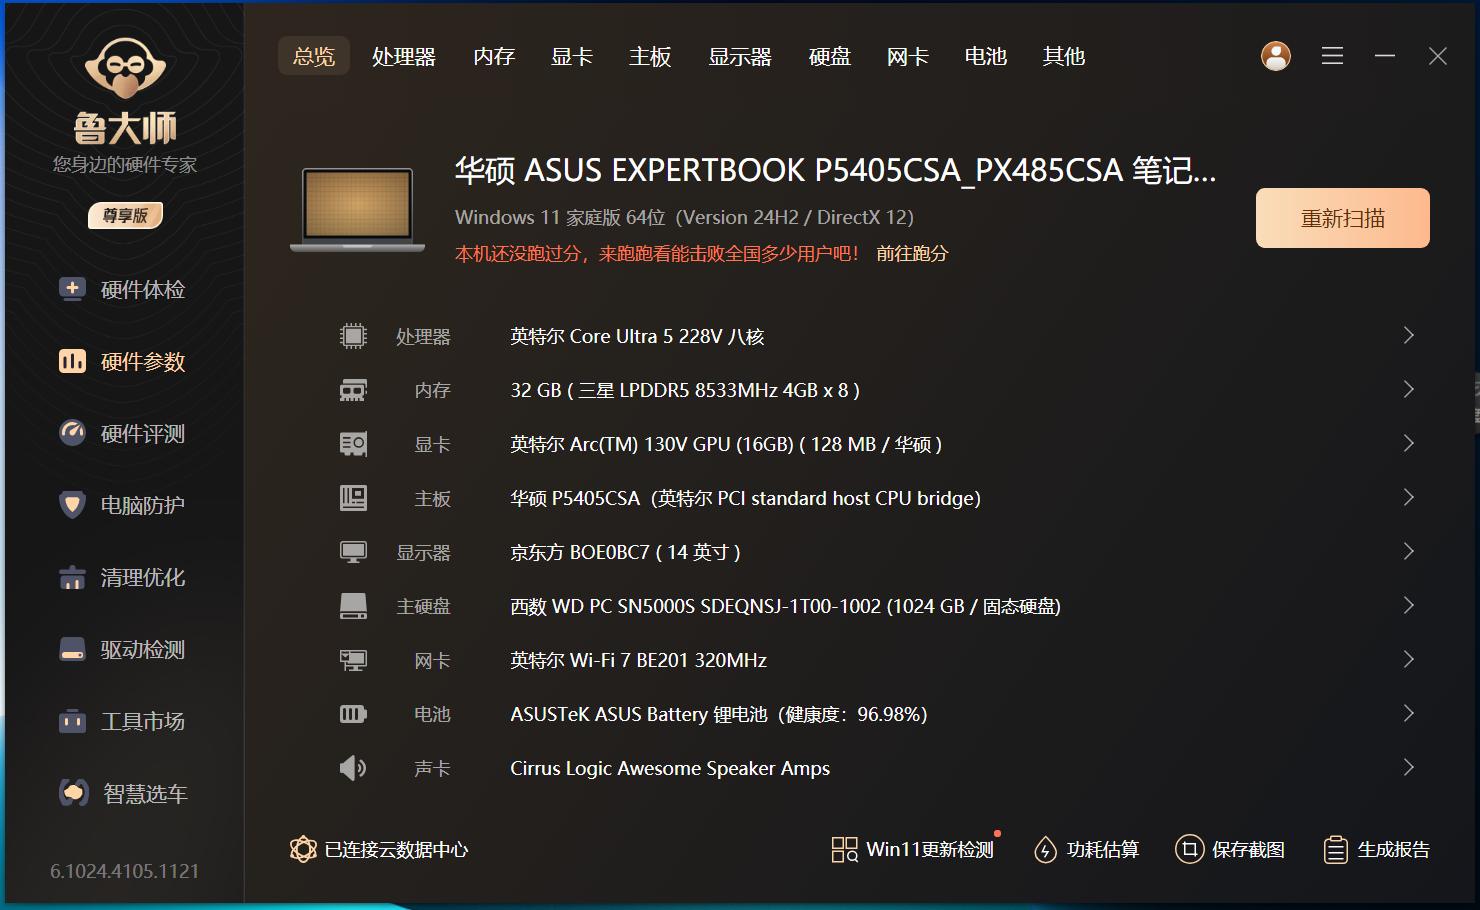Click the 清理优化 sidebar icon

point(72,578)
